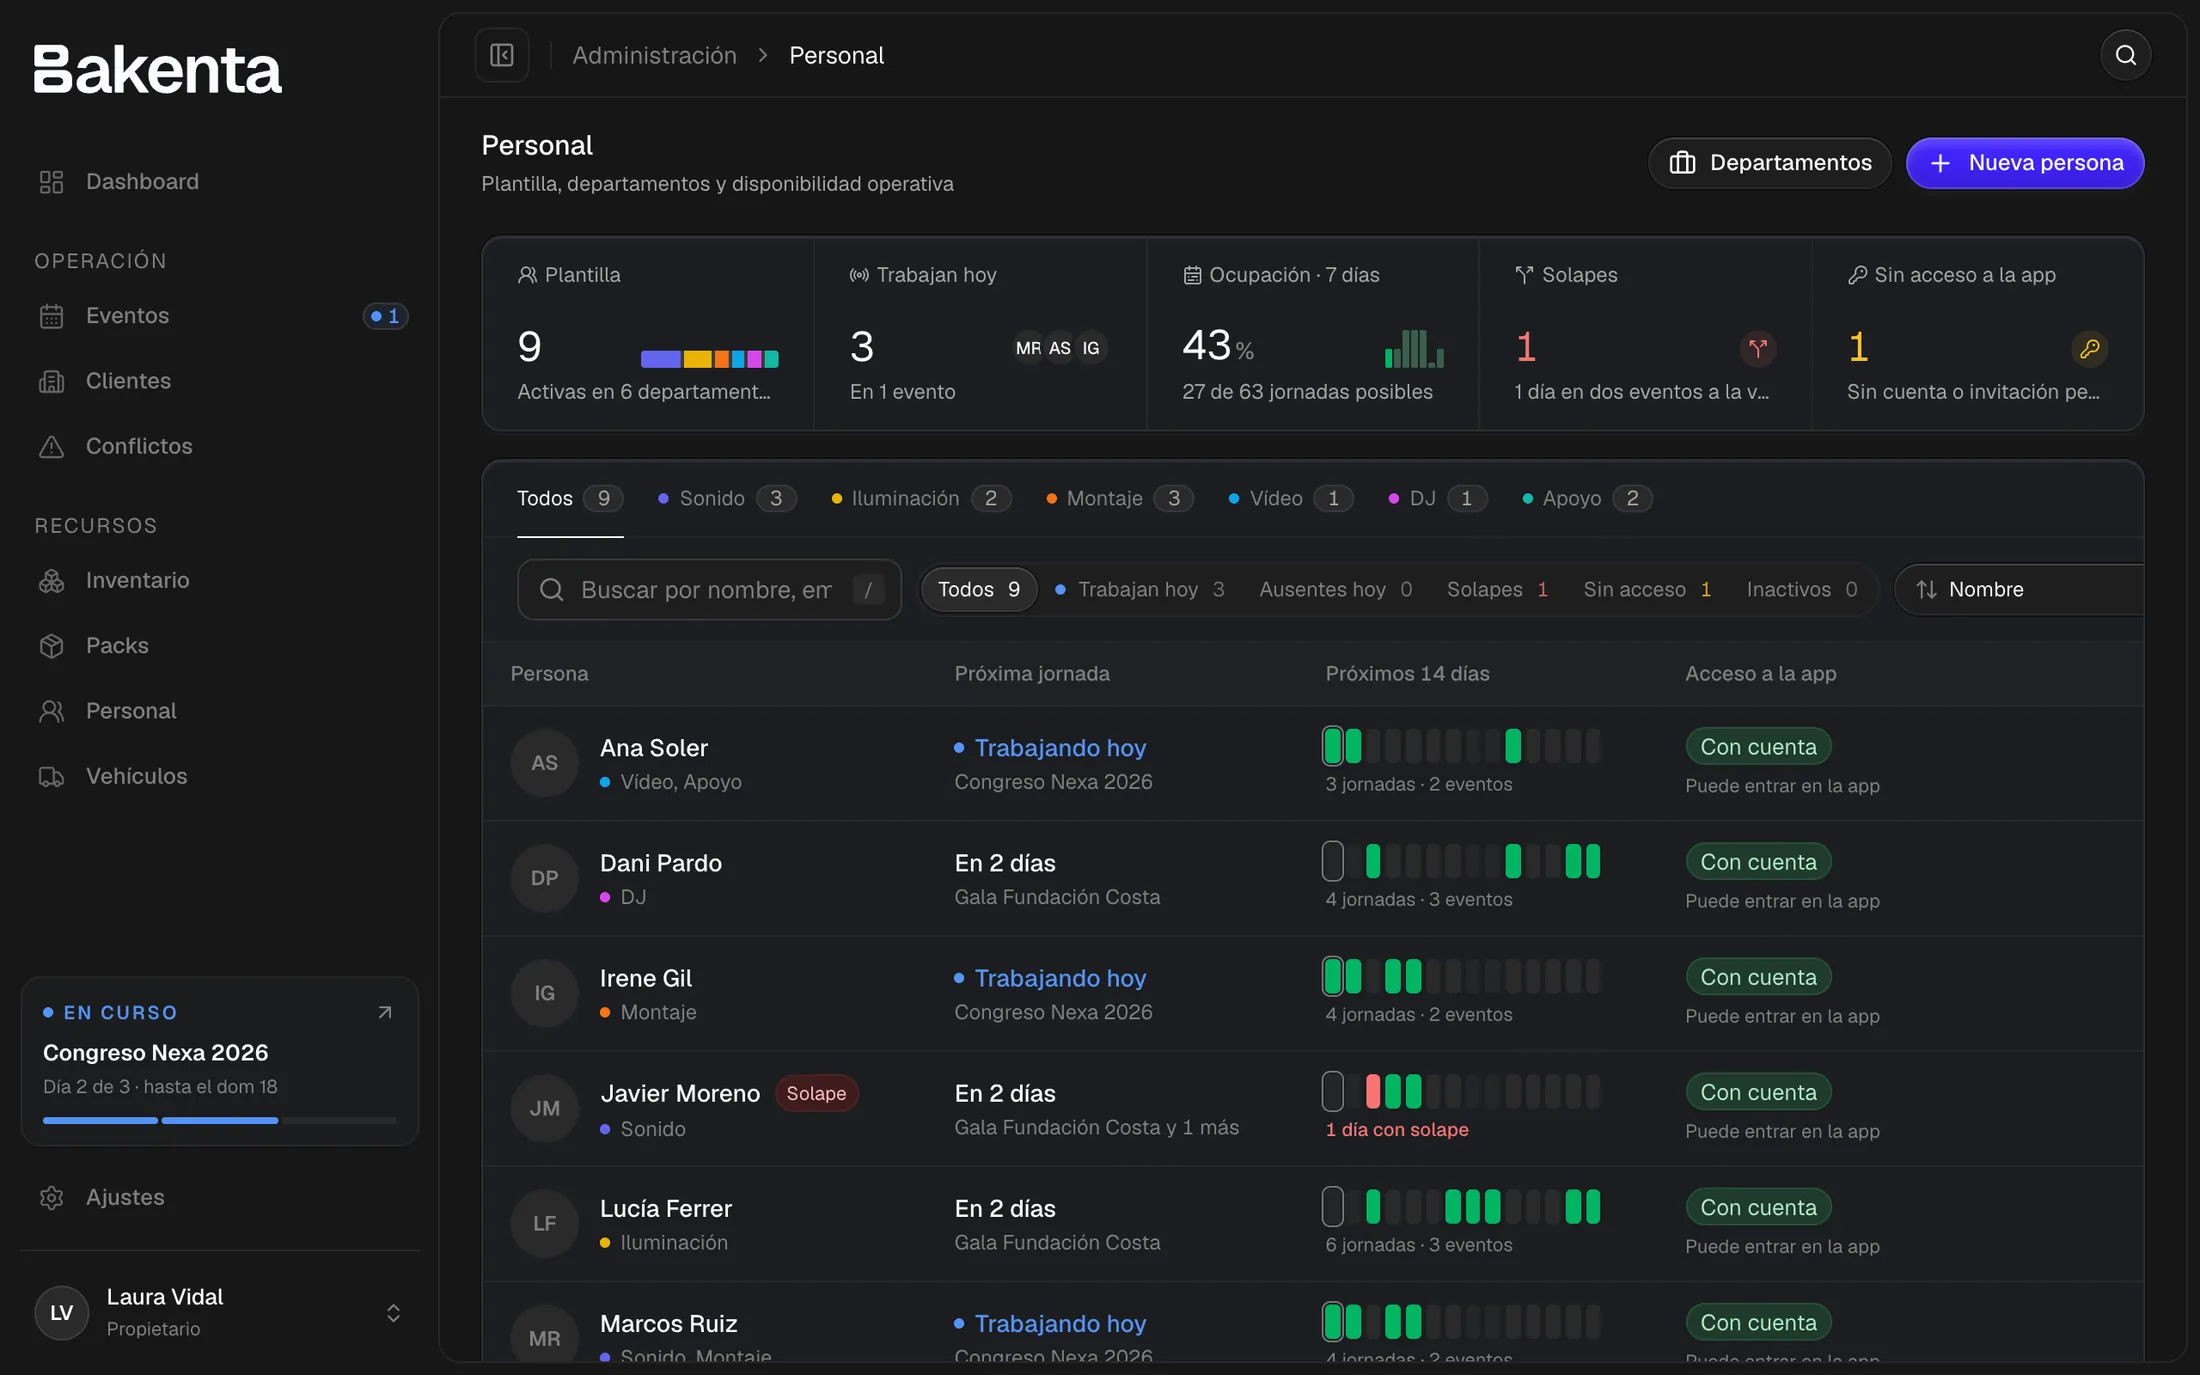2200x1375 pixels.
Task: Click the Solape badge on Javier Moreno
Action: [x=816, y=1093]
